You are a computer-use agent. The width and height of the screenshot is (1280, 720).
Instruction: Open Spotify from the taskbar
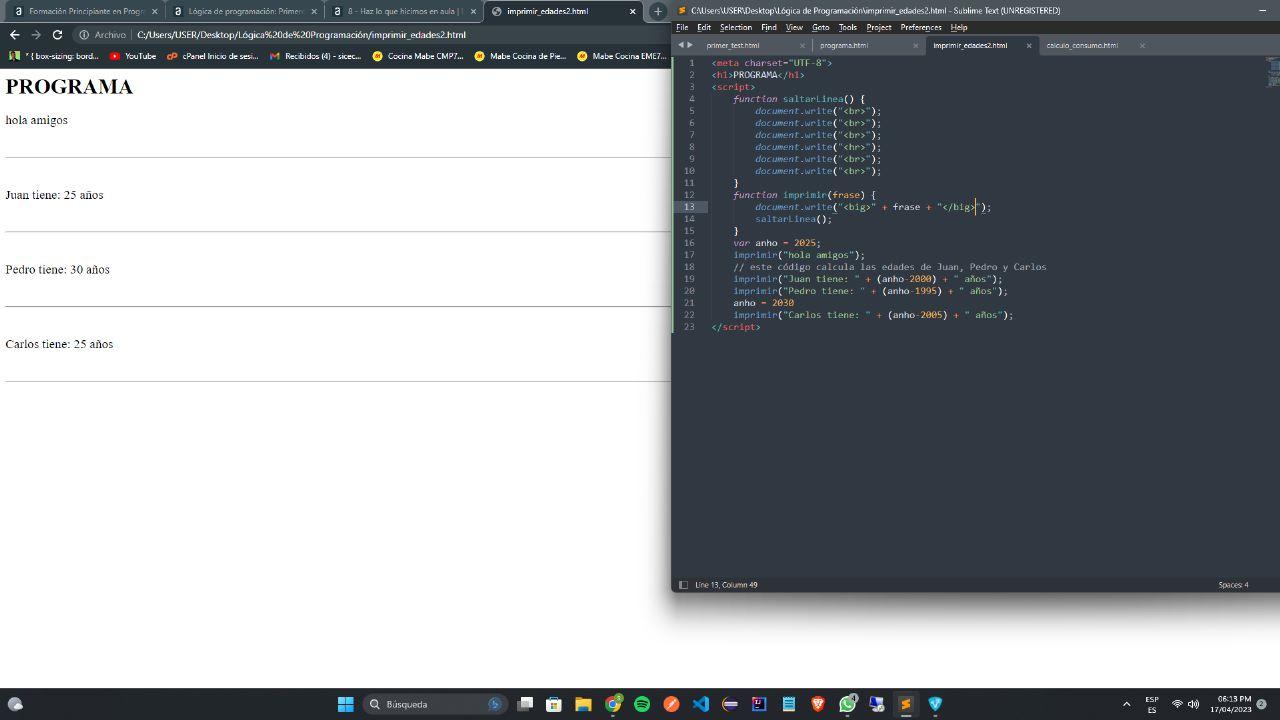click(x=642, y=704)
